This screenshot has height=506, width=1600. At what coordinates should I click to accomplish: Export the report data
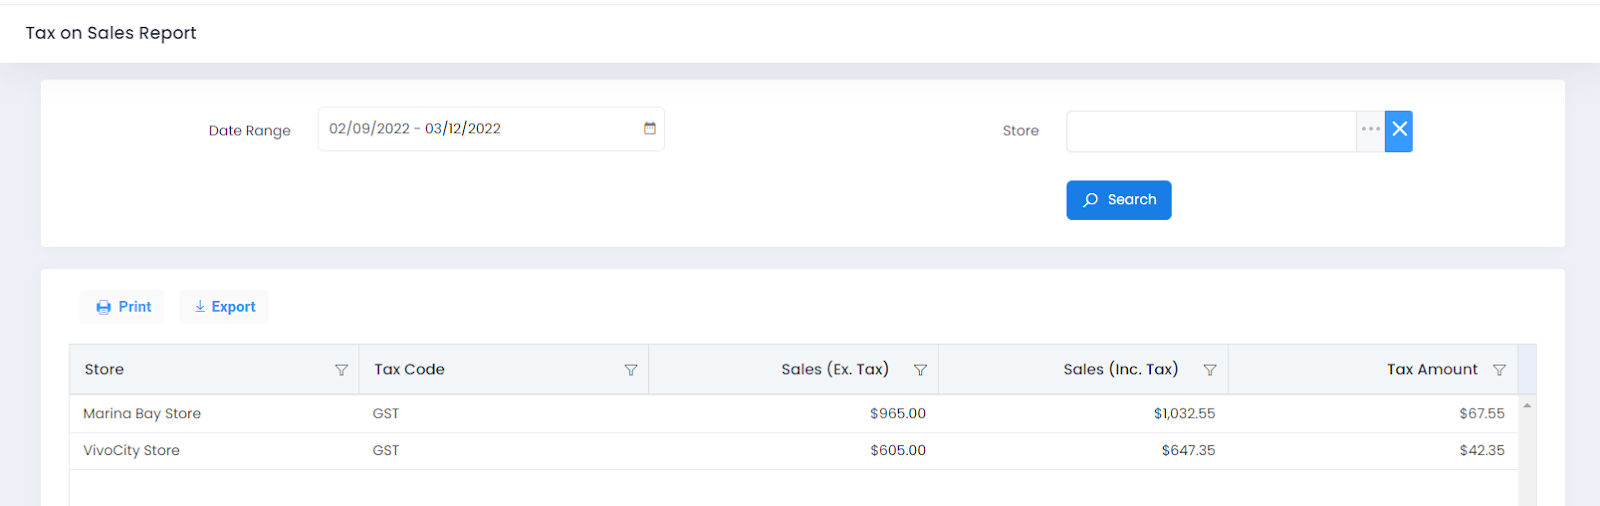[x=225, y=307]
